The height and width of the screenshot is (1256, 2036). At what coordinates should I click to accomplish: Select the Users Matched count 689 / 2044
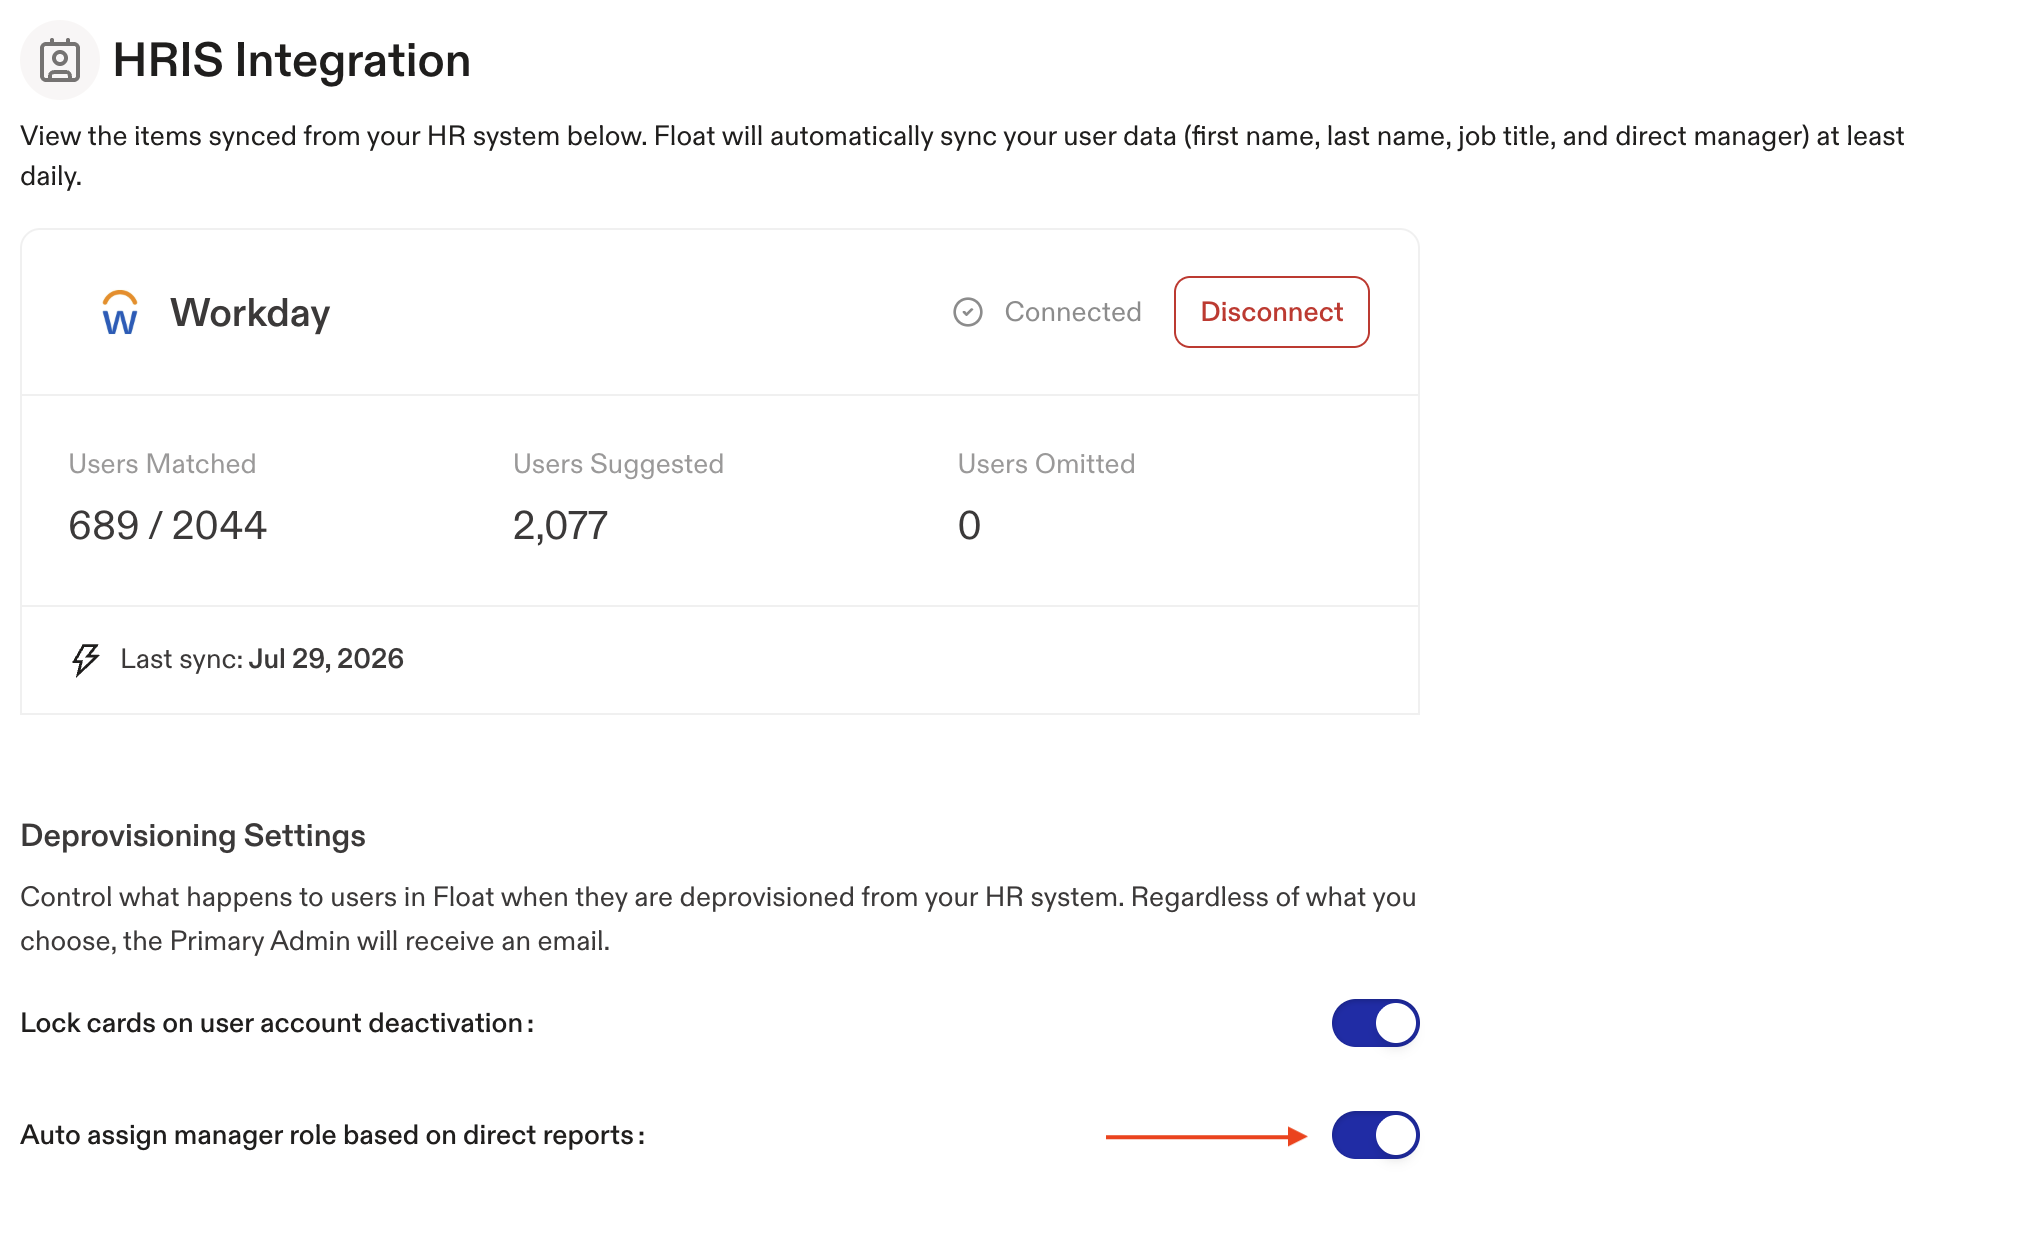(168, 525)
